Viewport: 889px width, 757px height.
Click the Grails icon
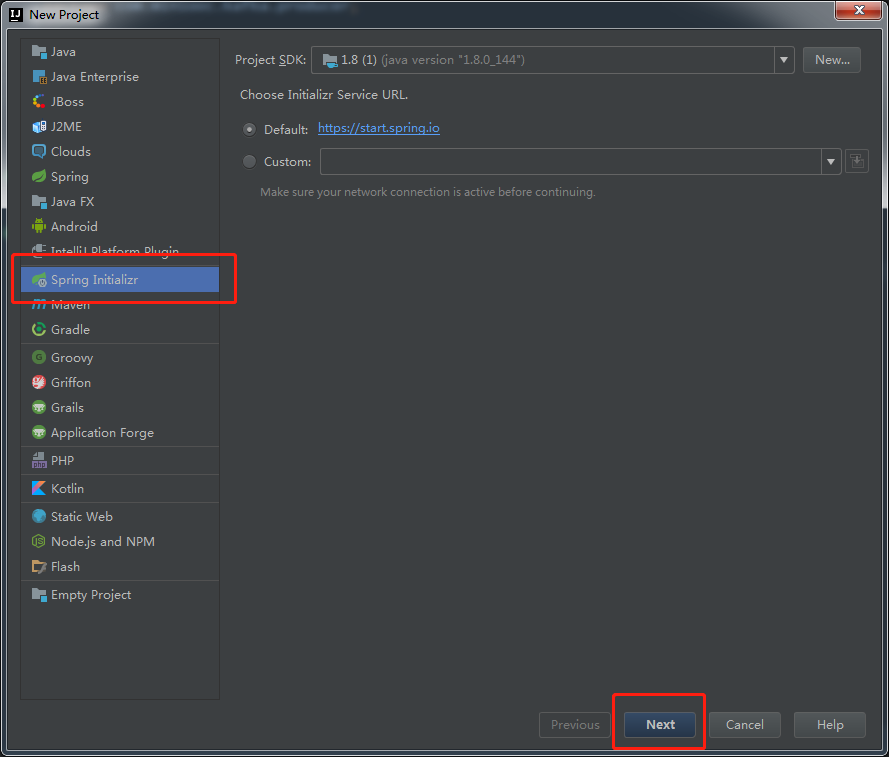click(39, 407)
